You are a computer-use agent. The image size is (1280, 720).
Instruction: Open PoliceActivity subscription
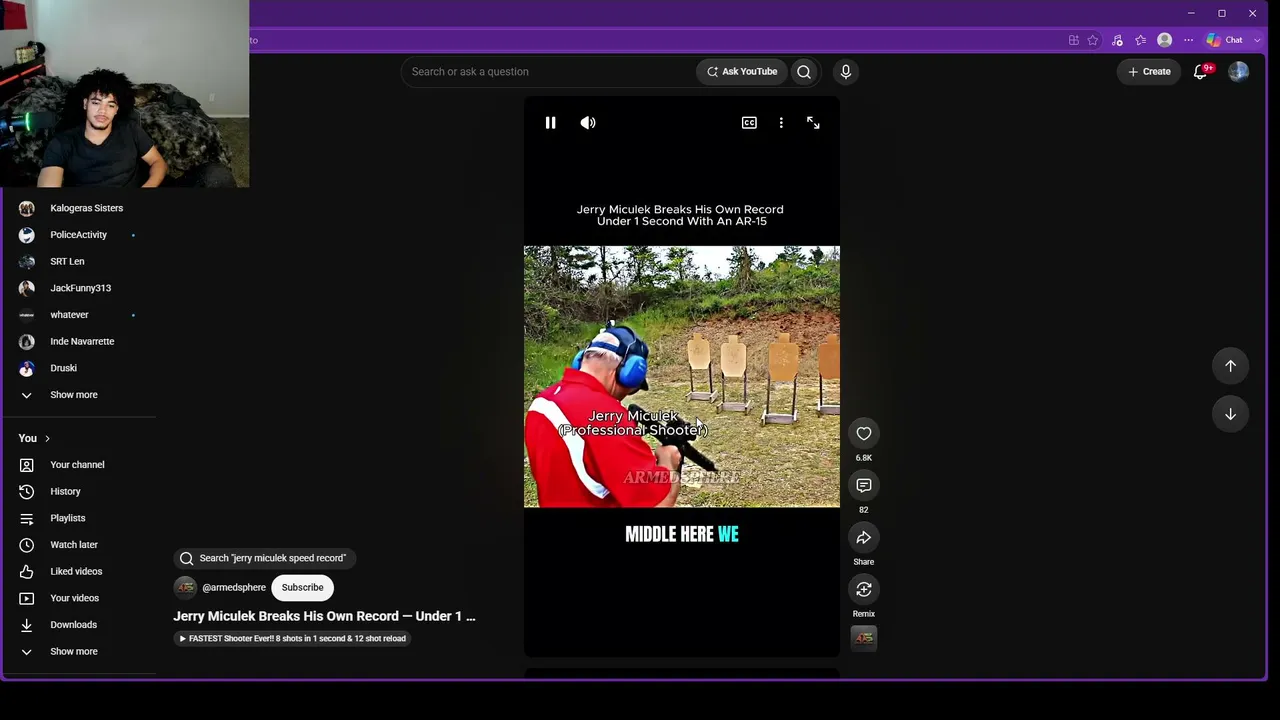point(80,235)
